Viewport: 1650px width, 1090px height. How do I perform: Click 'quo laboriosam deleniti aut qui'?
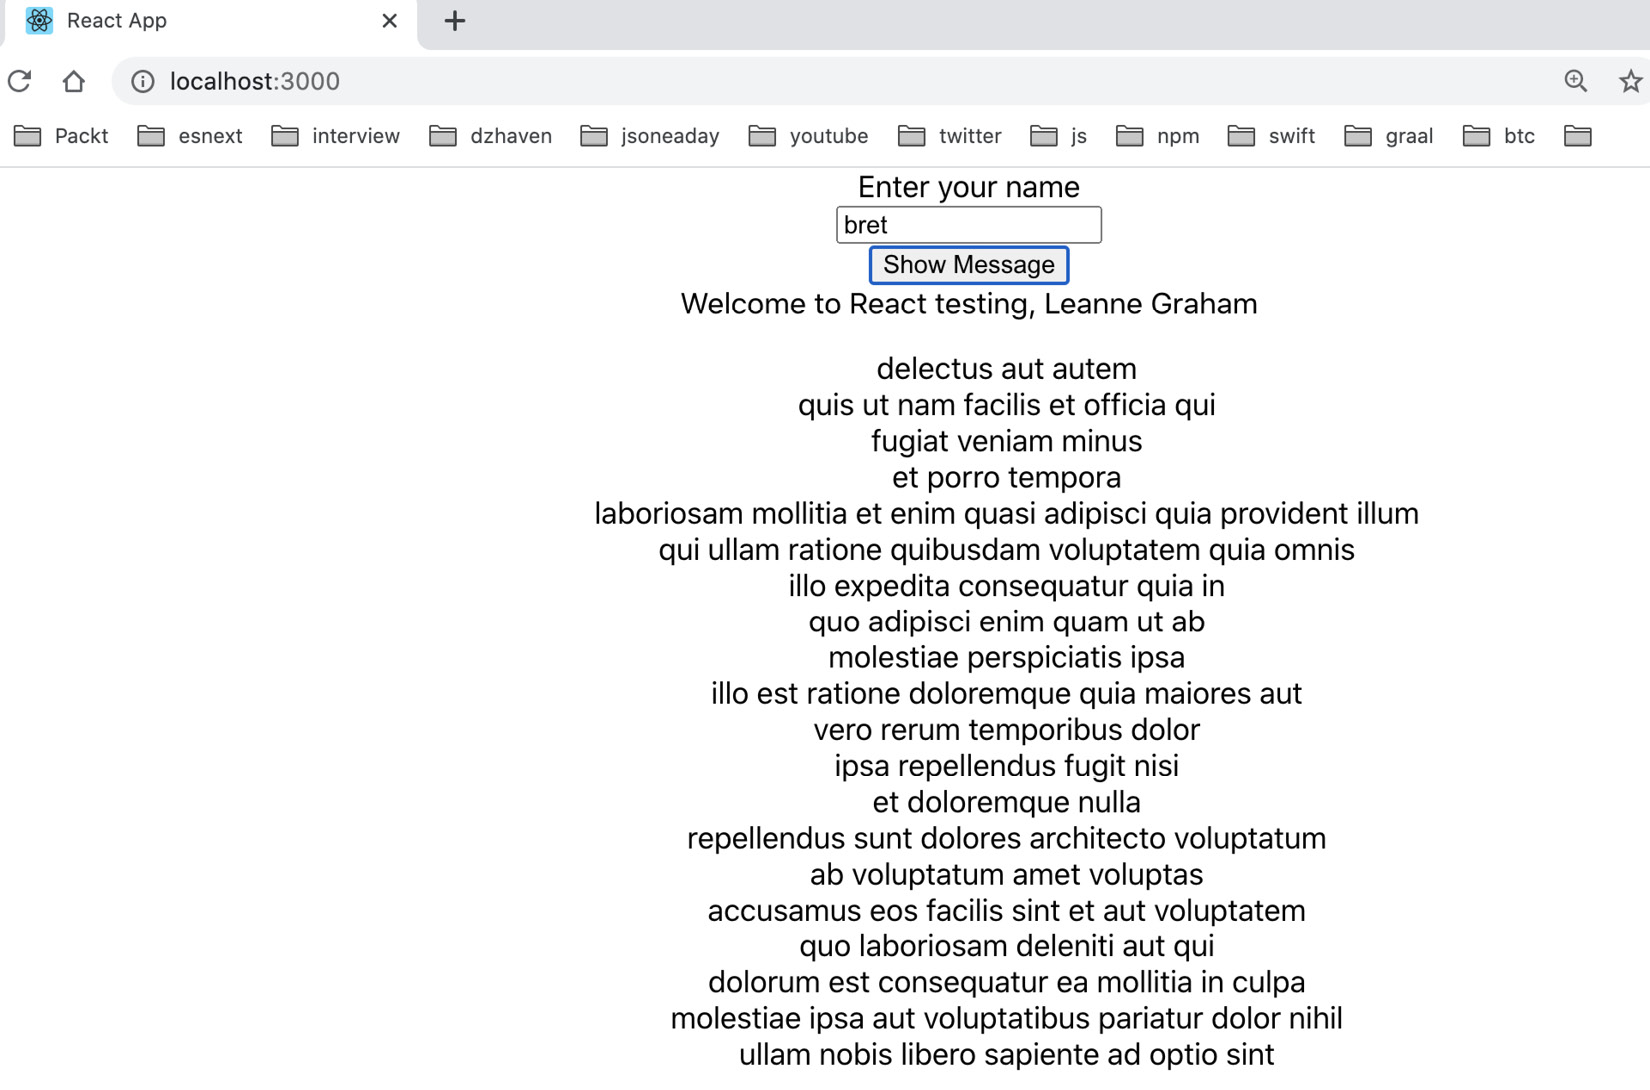[x=1007, y=946]
